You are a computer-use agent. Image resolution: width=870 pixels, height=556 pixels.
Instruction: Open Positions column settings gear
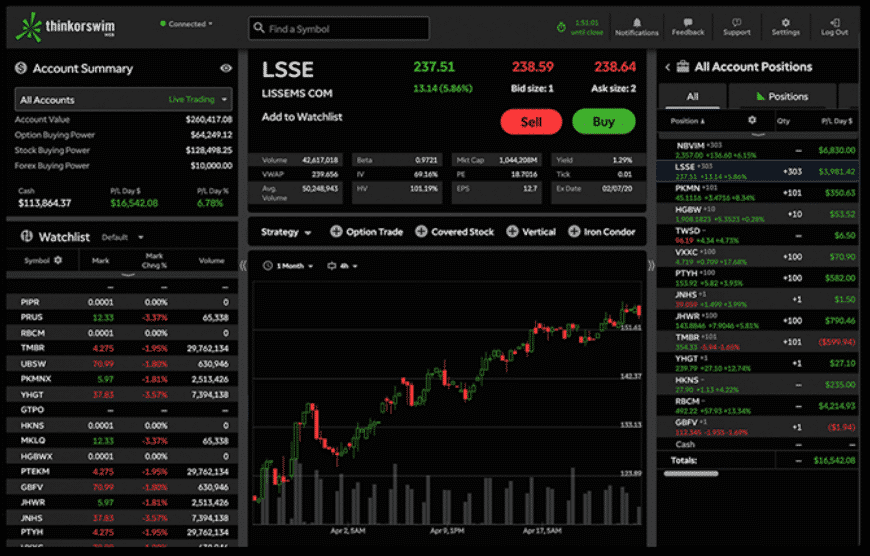tap(752, 120)
